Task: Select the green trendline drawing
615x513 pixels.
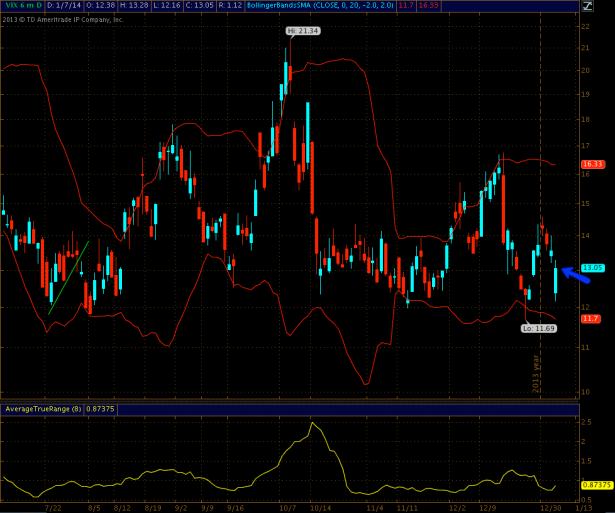Action: [x=69, y=278]
